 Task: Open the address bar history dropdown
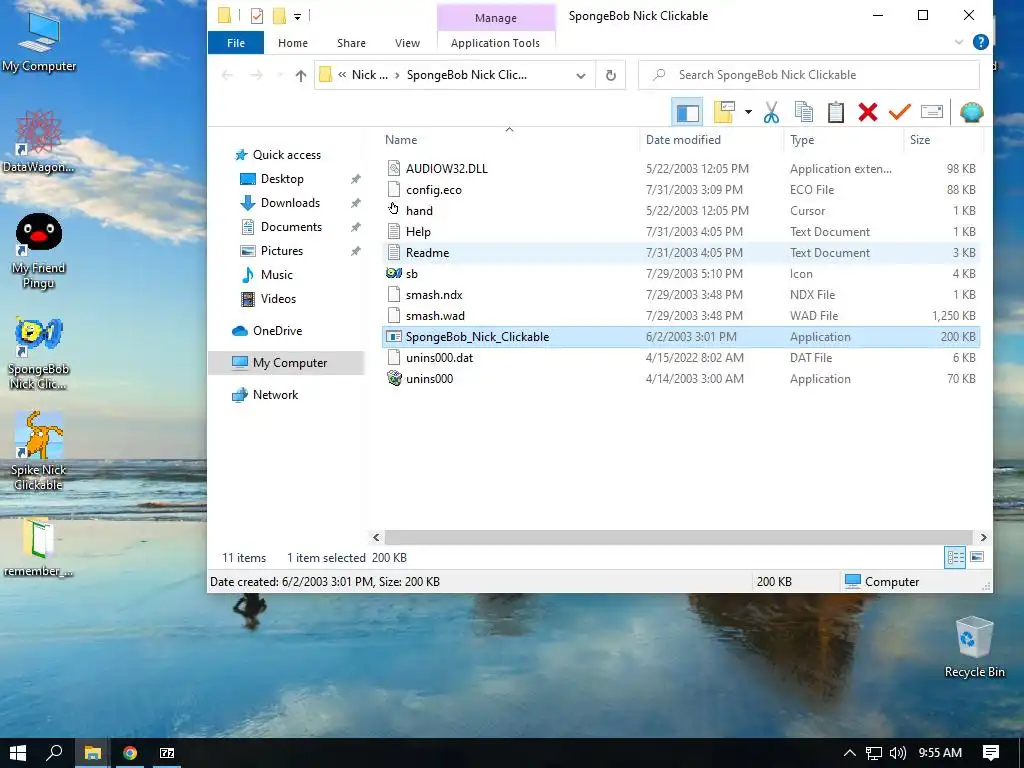click(x=581, y=76)
